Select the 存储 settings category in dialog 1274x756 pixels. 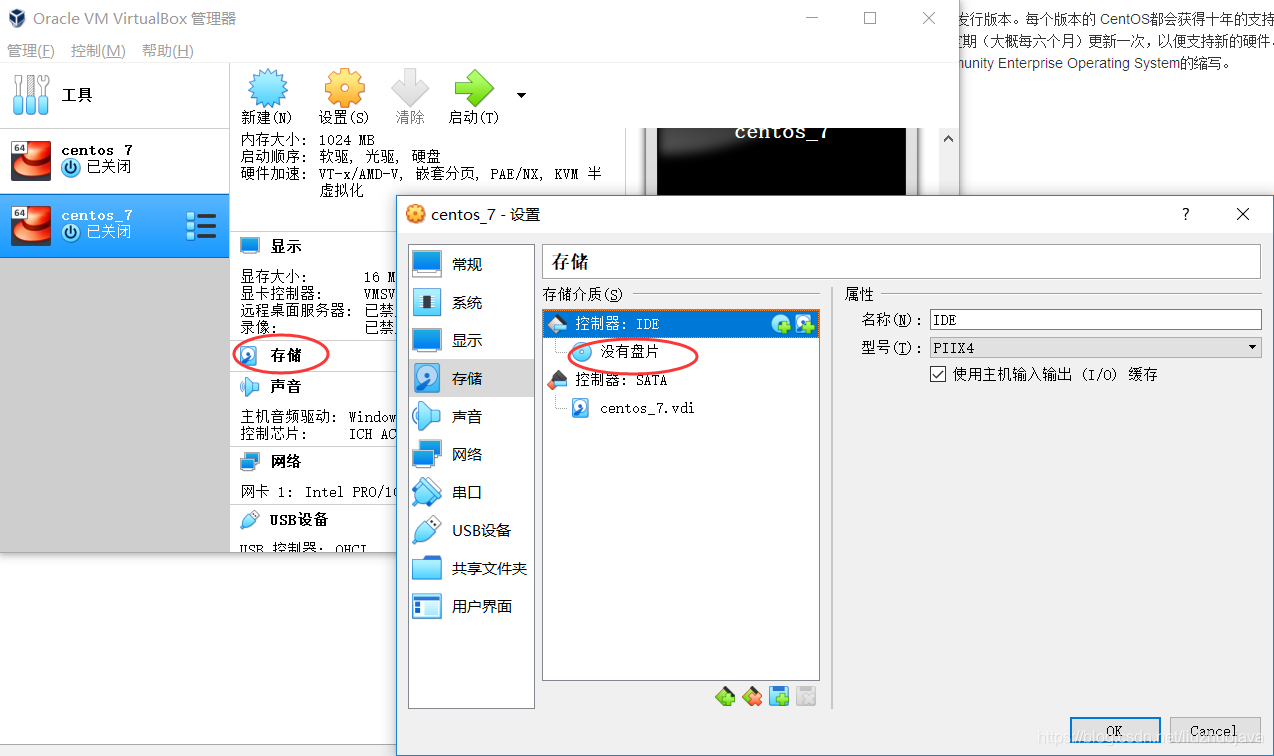click(x=471, y=378)
